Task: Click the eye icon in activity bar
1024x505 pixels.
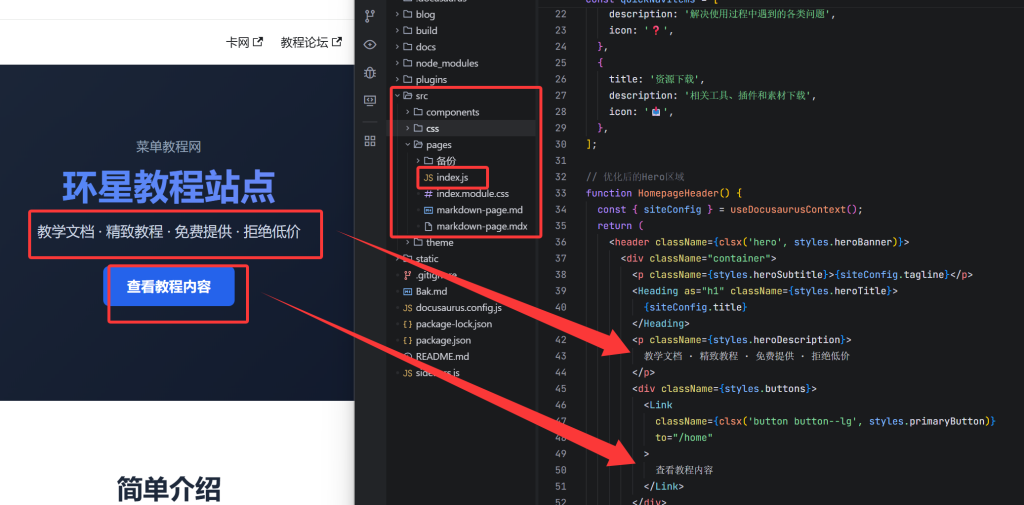Action: point(370,44)
